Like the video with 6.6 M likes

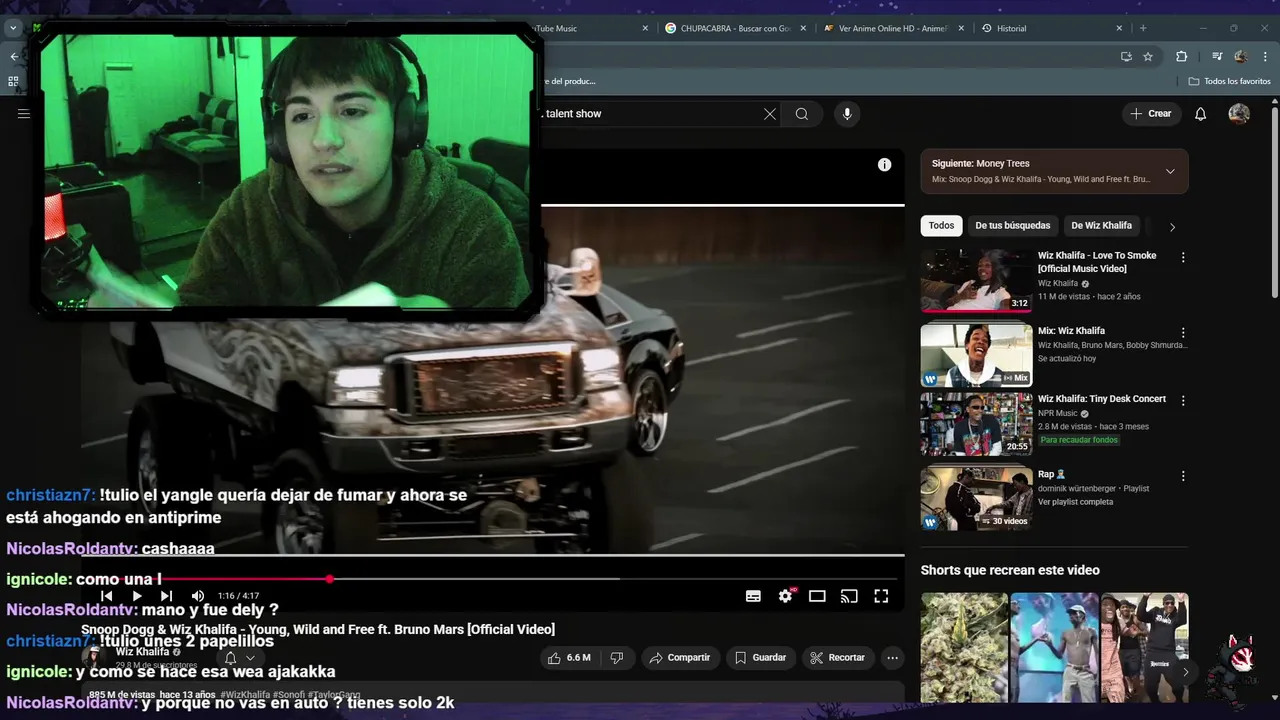568,658
